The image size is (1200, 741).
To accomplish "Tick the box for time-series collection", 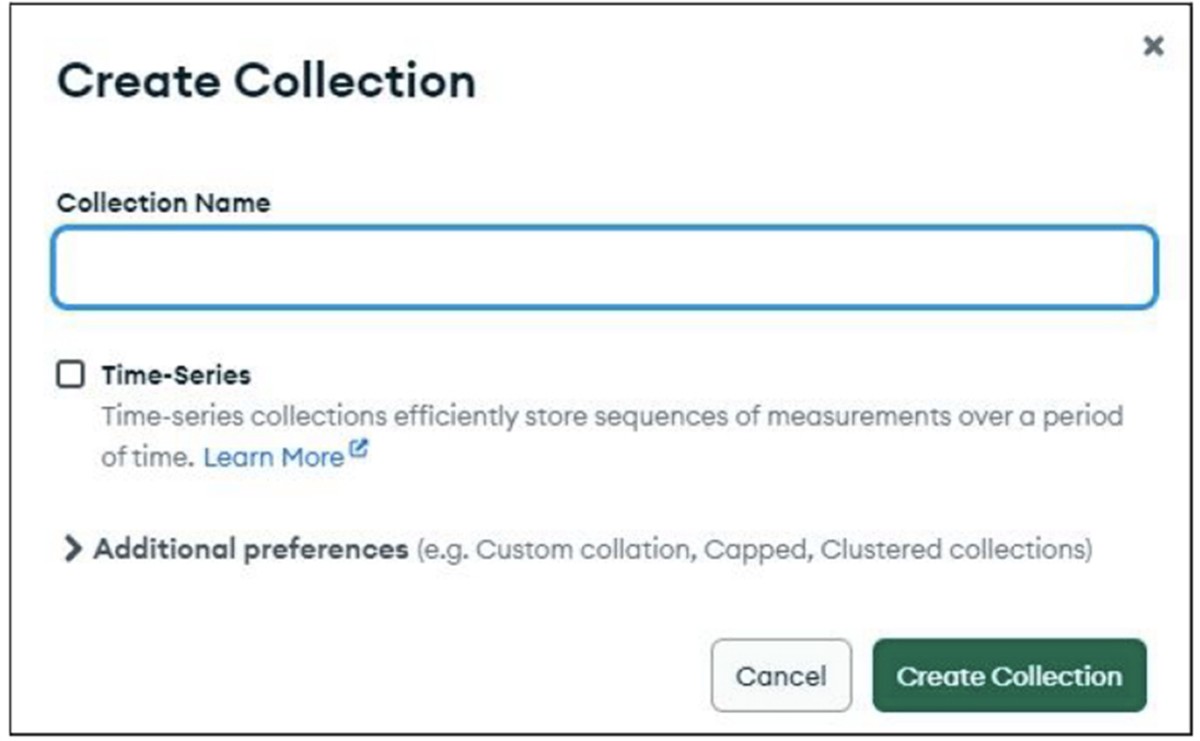I will click(70, 375).
